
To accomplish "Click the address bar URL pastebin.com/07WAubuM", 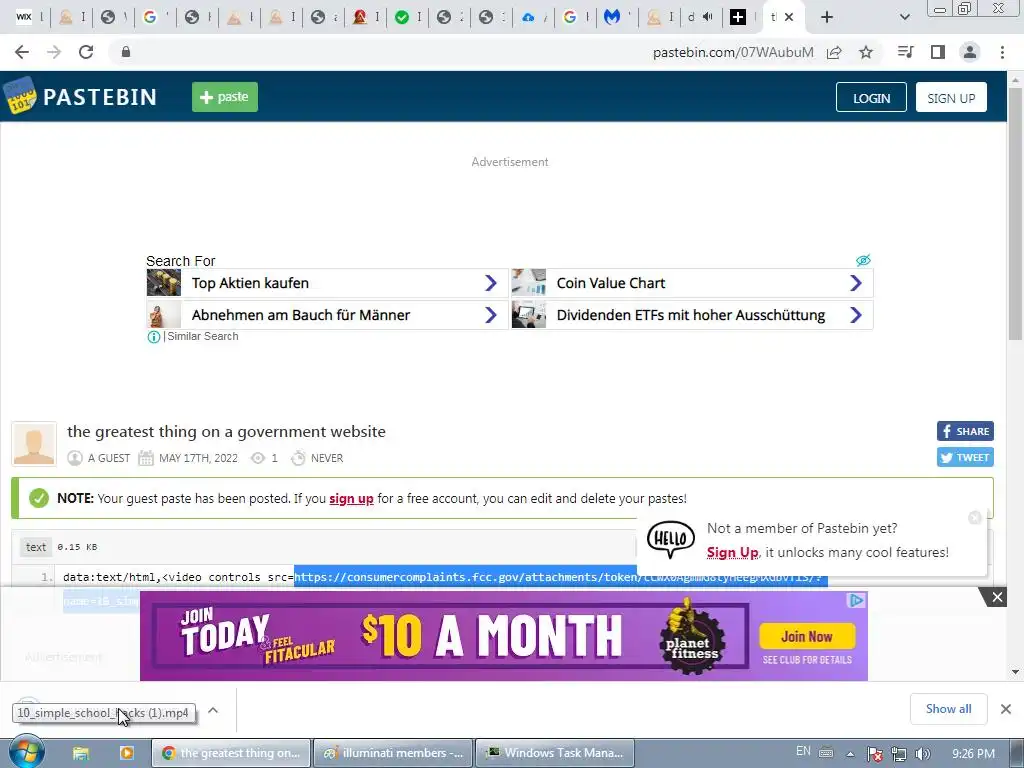I will tap(733, 52).
